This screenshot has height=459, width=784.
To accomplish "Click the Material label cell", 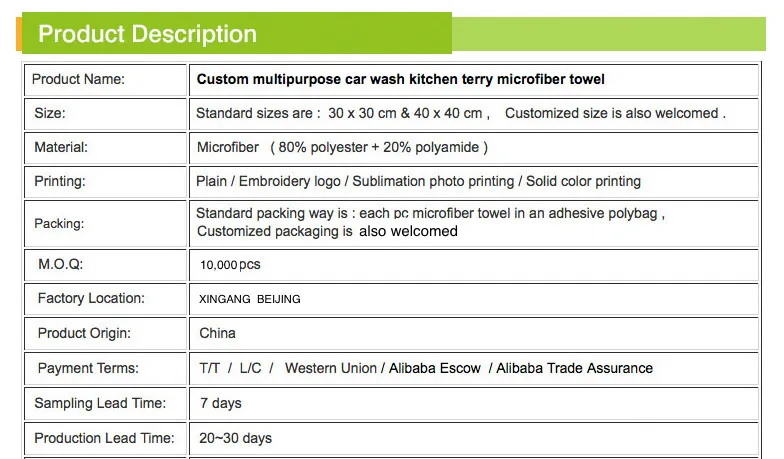I will tap(62, 147).
